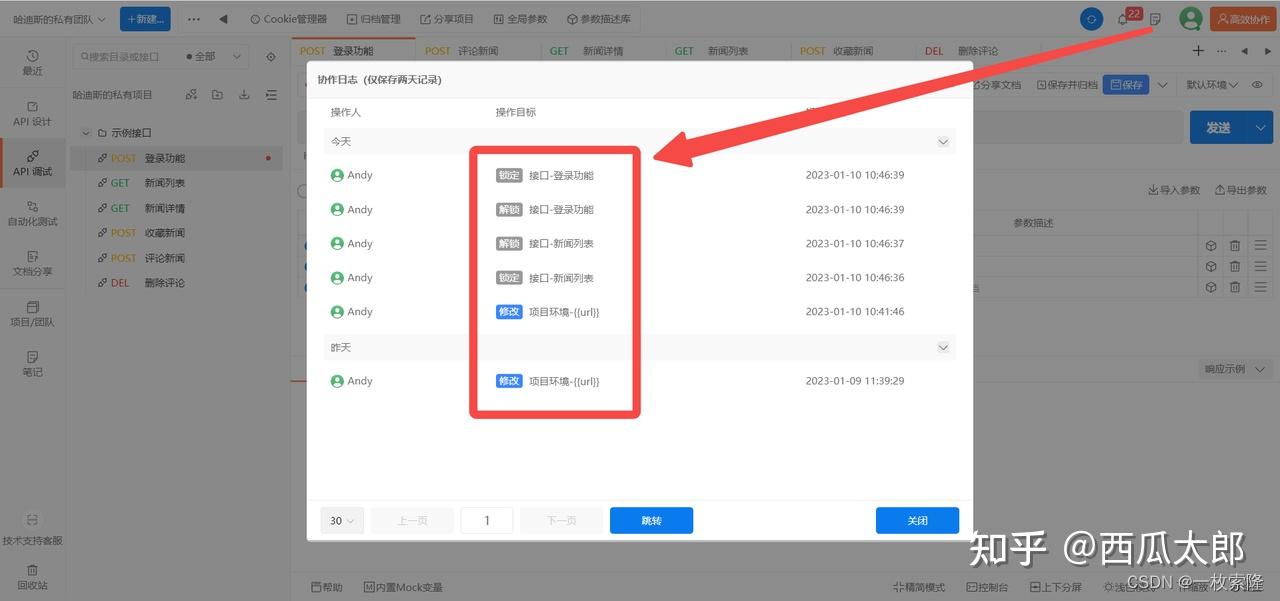Open the 自动化测试 sidebar panel

point(33,213)
